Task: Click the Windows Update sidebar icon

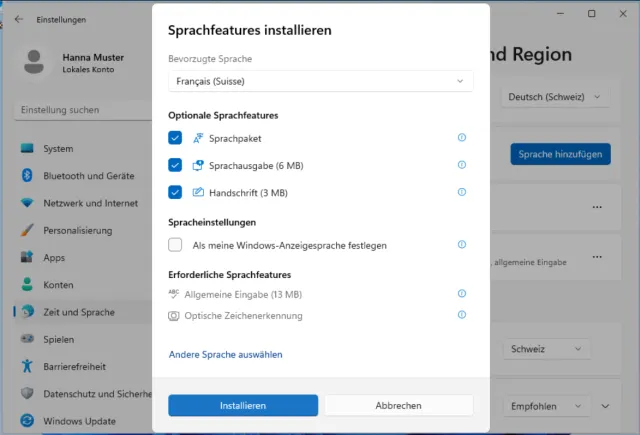Action: pos(27,420)
